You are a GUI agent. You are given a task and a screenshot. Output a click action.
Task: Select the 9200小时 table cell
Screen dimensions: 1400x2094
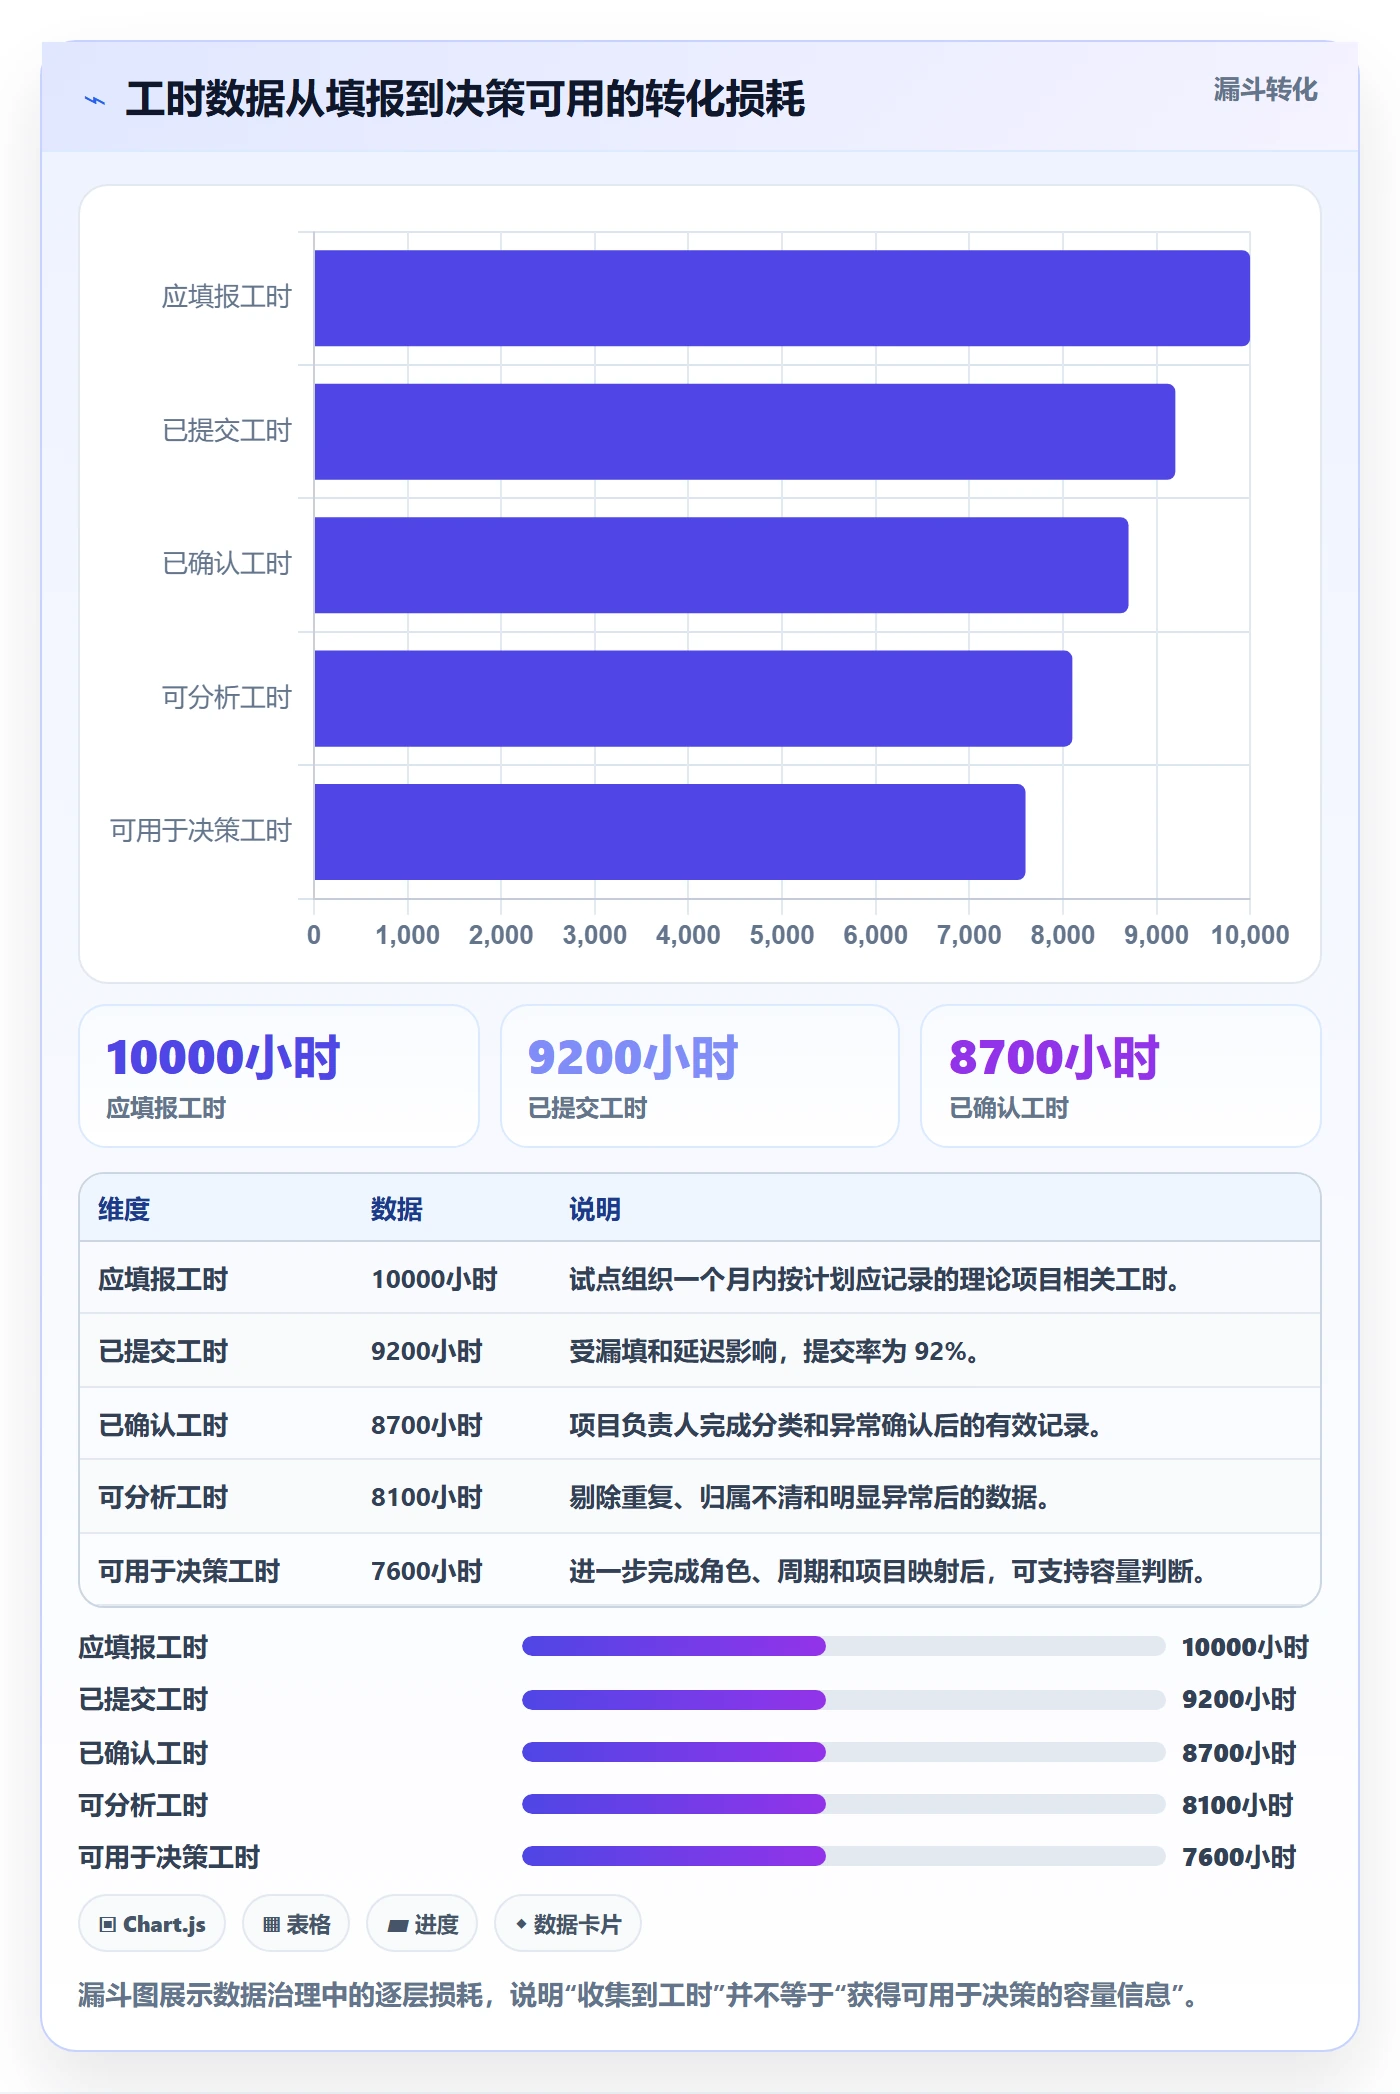[x=427, y=1351]
